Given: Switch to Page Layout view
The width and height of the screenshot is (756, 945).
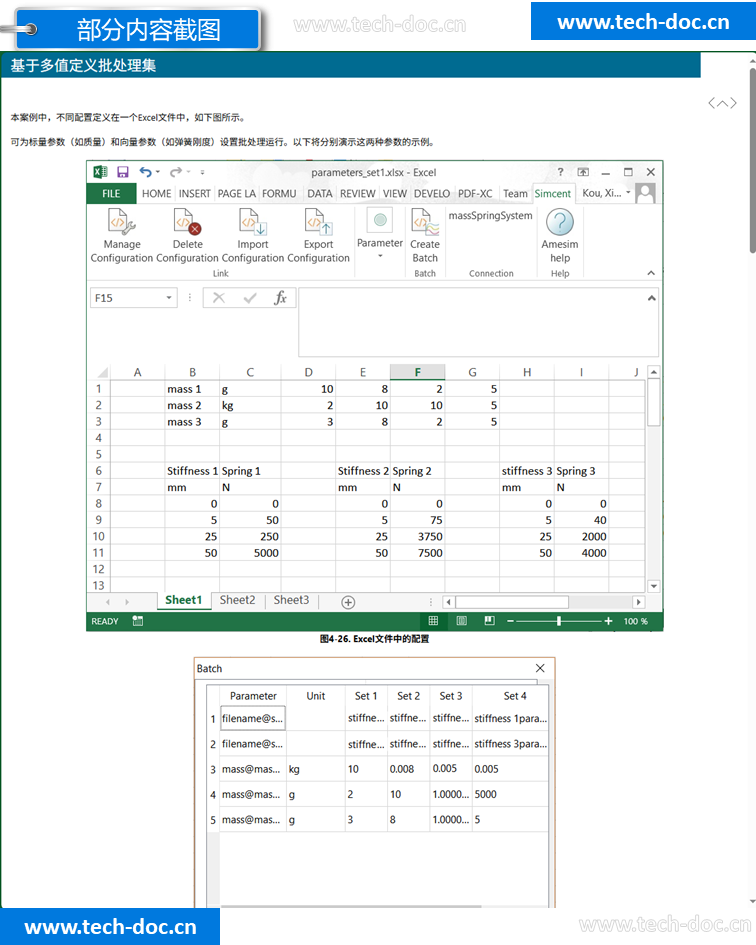Looking at the screenshot, I should [461, 621].
